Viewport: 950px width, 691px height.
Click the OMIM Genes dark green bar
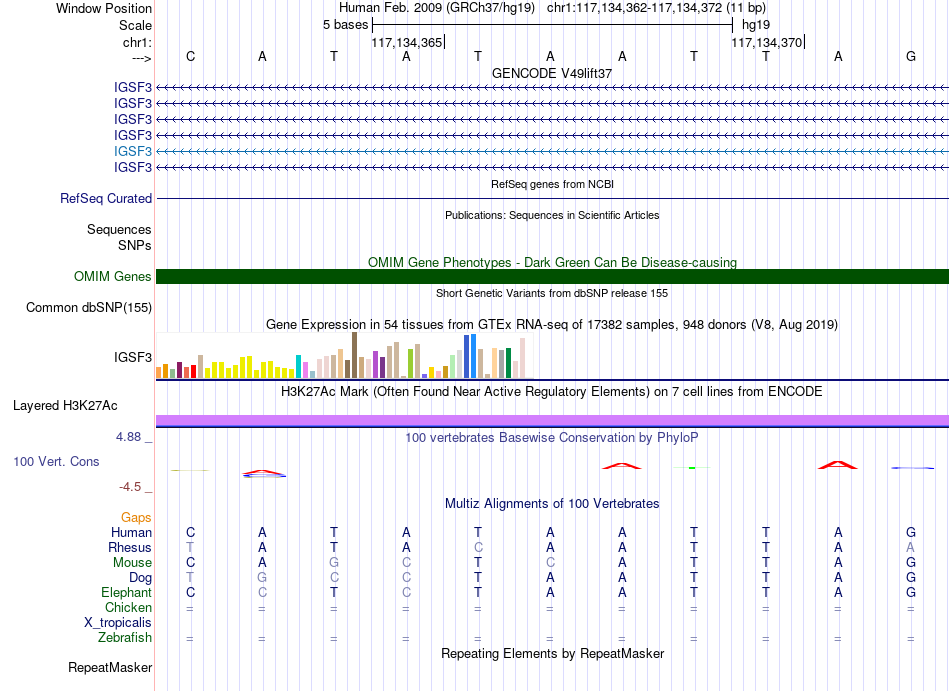(552, 277)
